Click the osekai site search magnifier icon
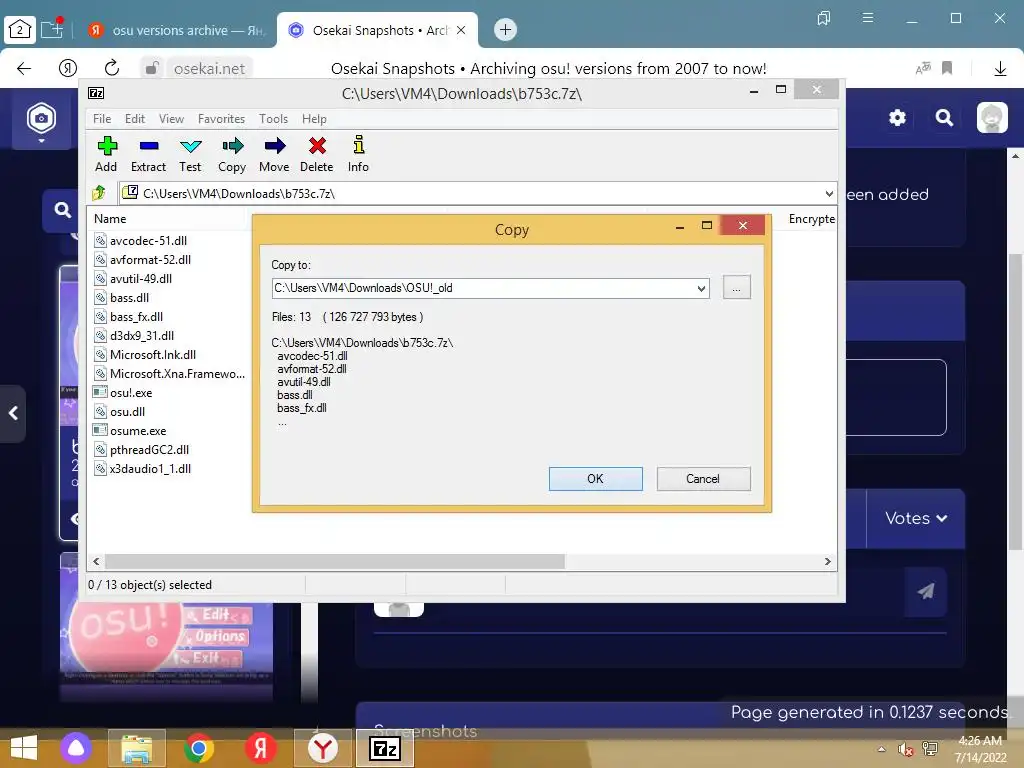Viewport: 1024px width, 768px height. pos(944,118)
